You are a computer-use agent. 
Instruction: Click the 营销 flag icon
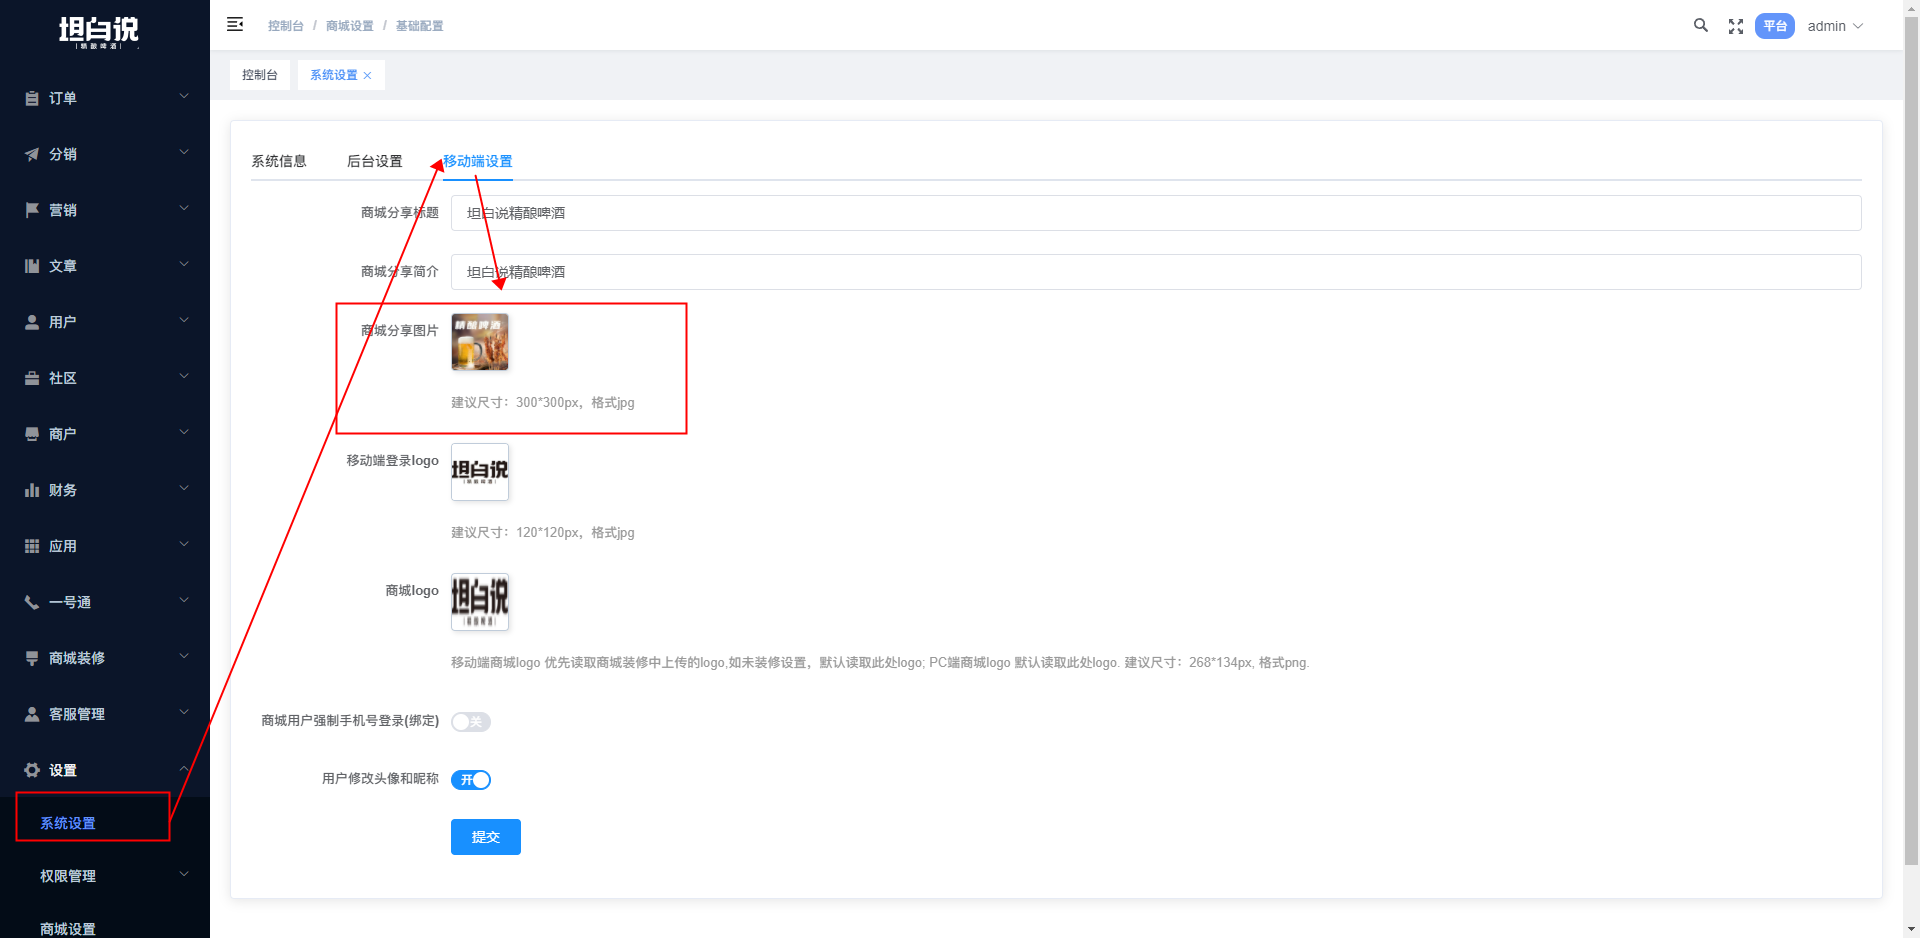32,210
